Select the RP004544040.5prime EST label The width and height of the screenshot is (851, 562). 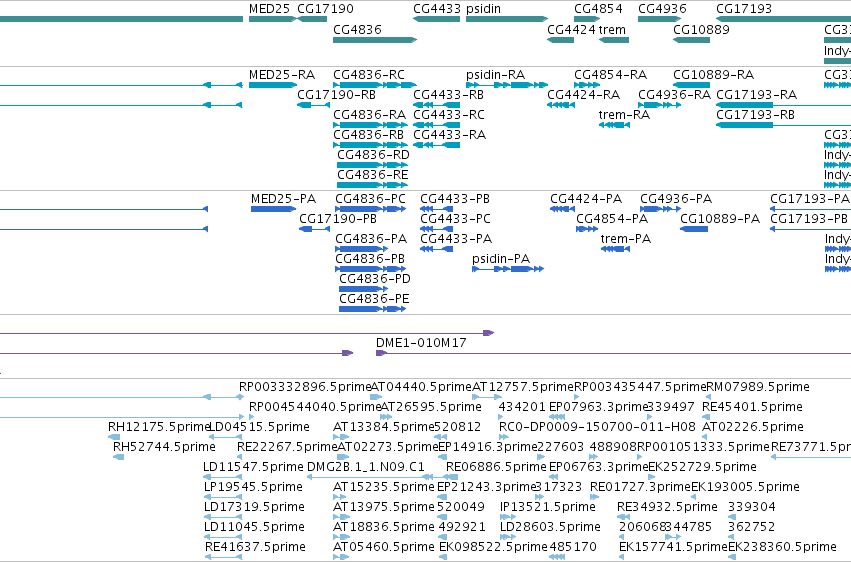click(315, 407)
